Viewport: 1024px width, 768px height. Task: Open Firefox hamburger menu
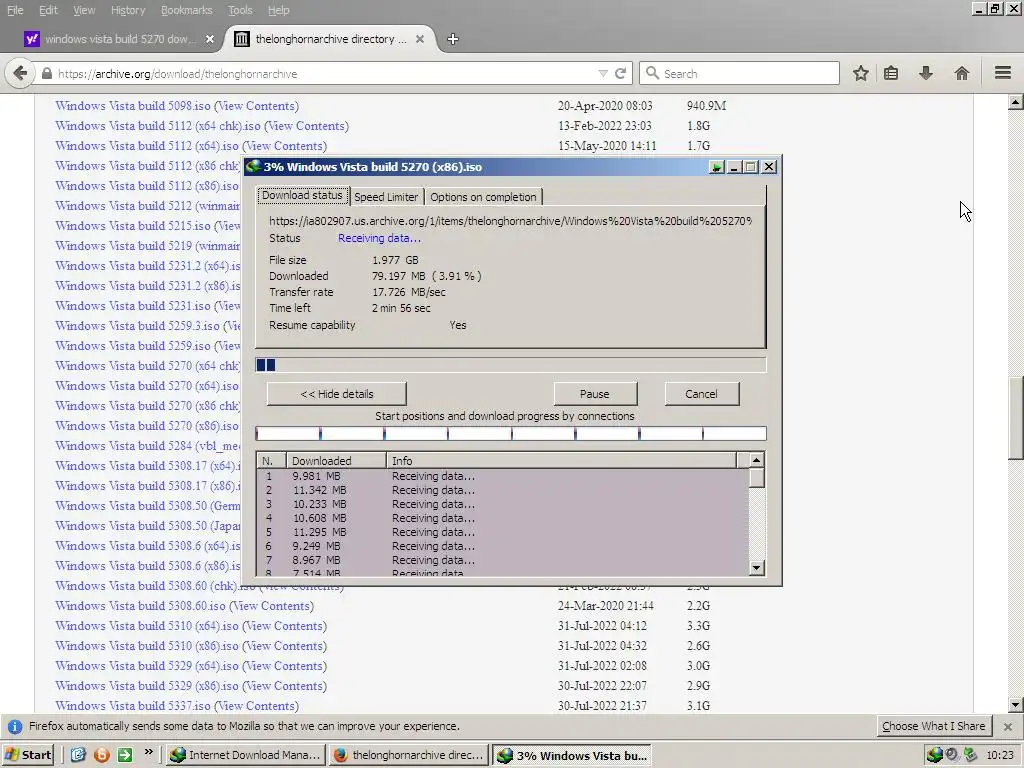(1003, 72)
